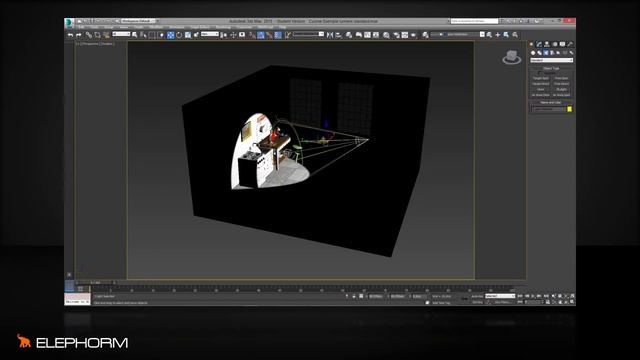Click the Use Pivot Point Center icon
Screen dimensions: 640x360
click(224, 35)
